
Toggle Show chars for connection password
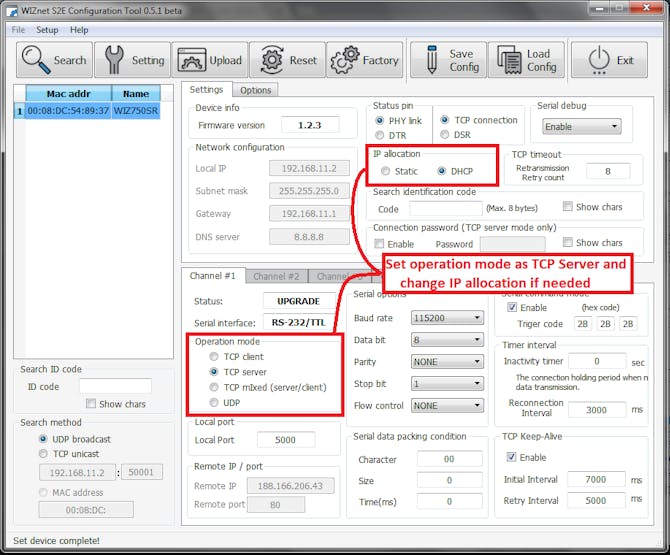pos(567,242)
